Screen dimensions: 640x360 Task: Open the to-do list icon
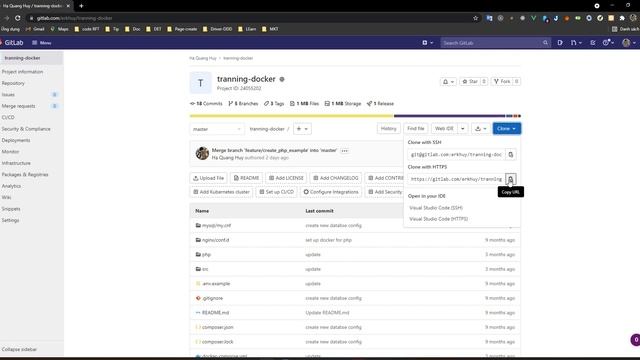click(x=593, y=42)
